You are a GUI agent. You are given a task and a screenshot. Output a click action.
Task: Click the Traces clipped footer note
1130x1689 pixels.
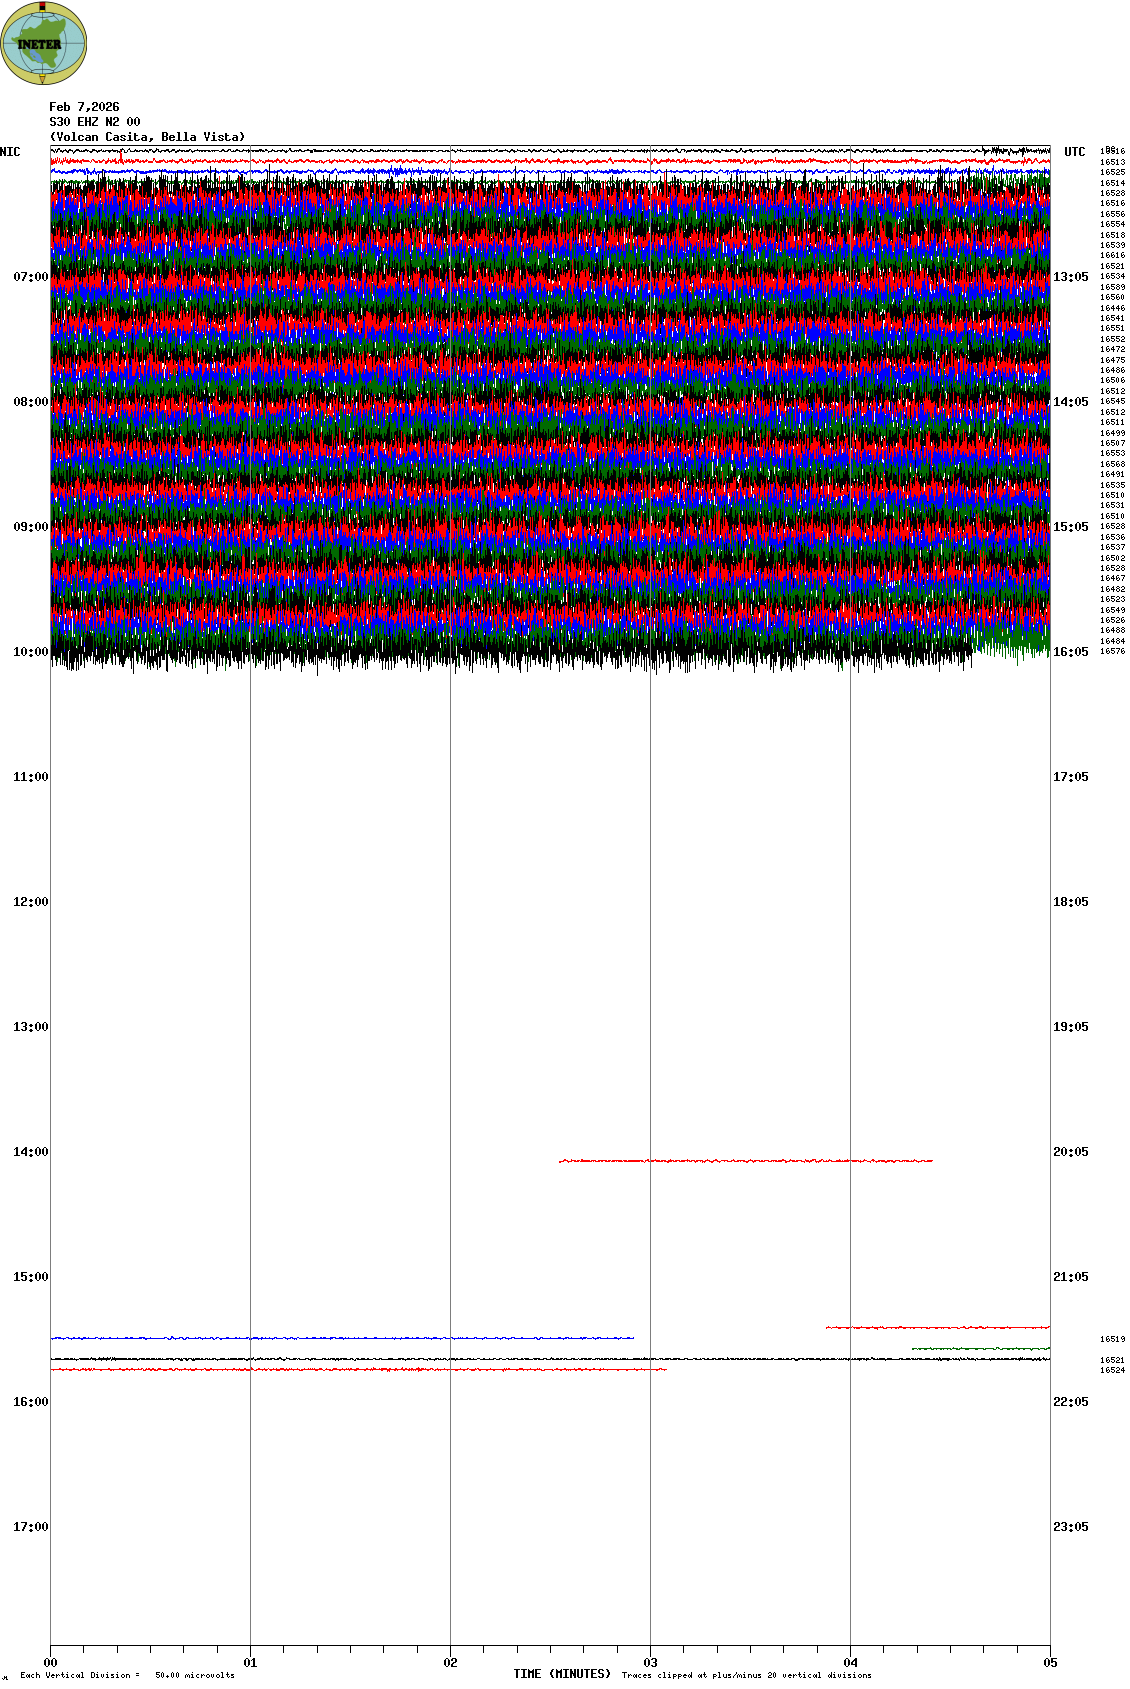click(x=746, y=1675)
